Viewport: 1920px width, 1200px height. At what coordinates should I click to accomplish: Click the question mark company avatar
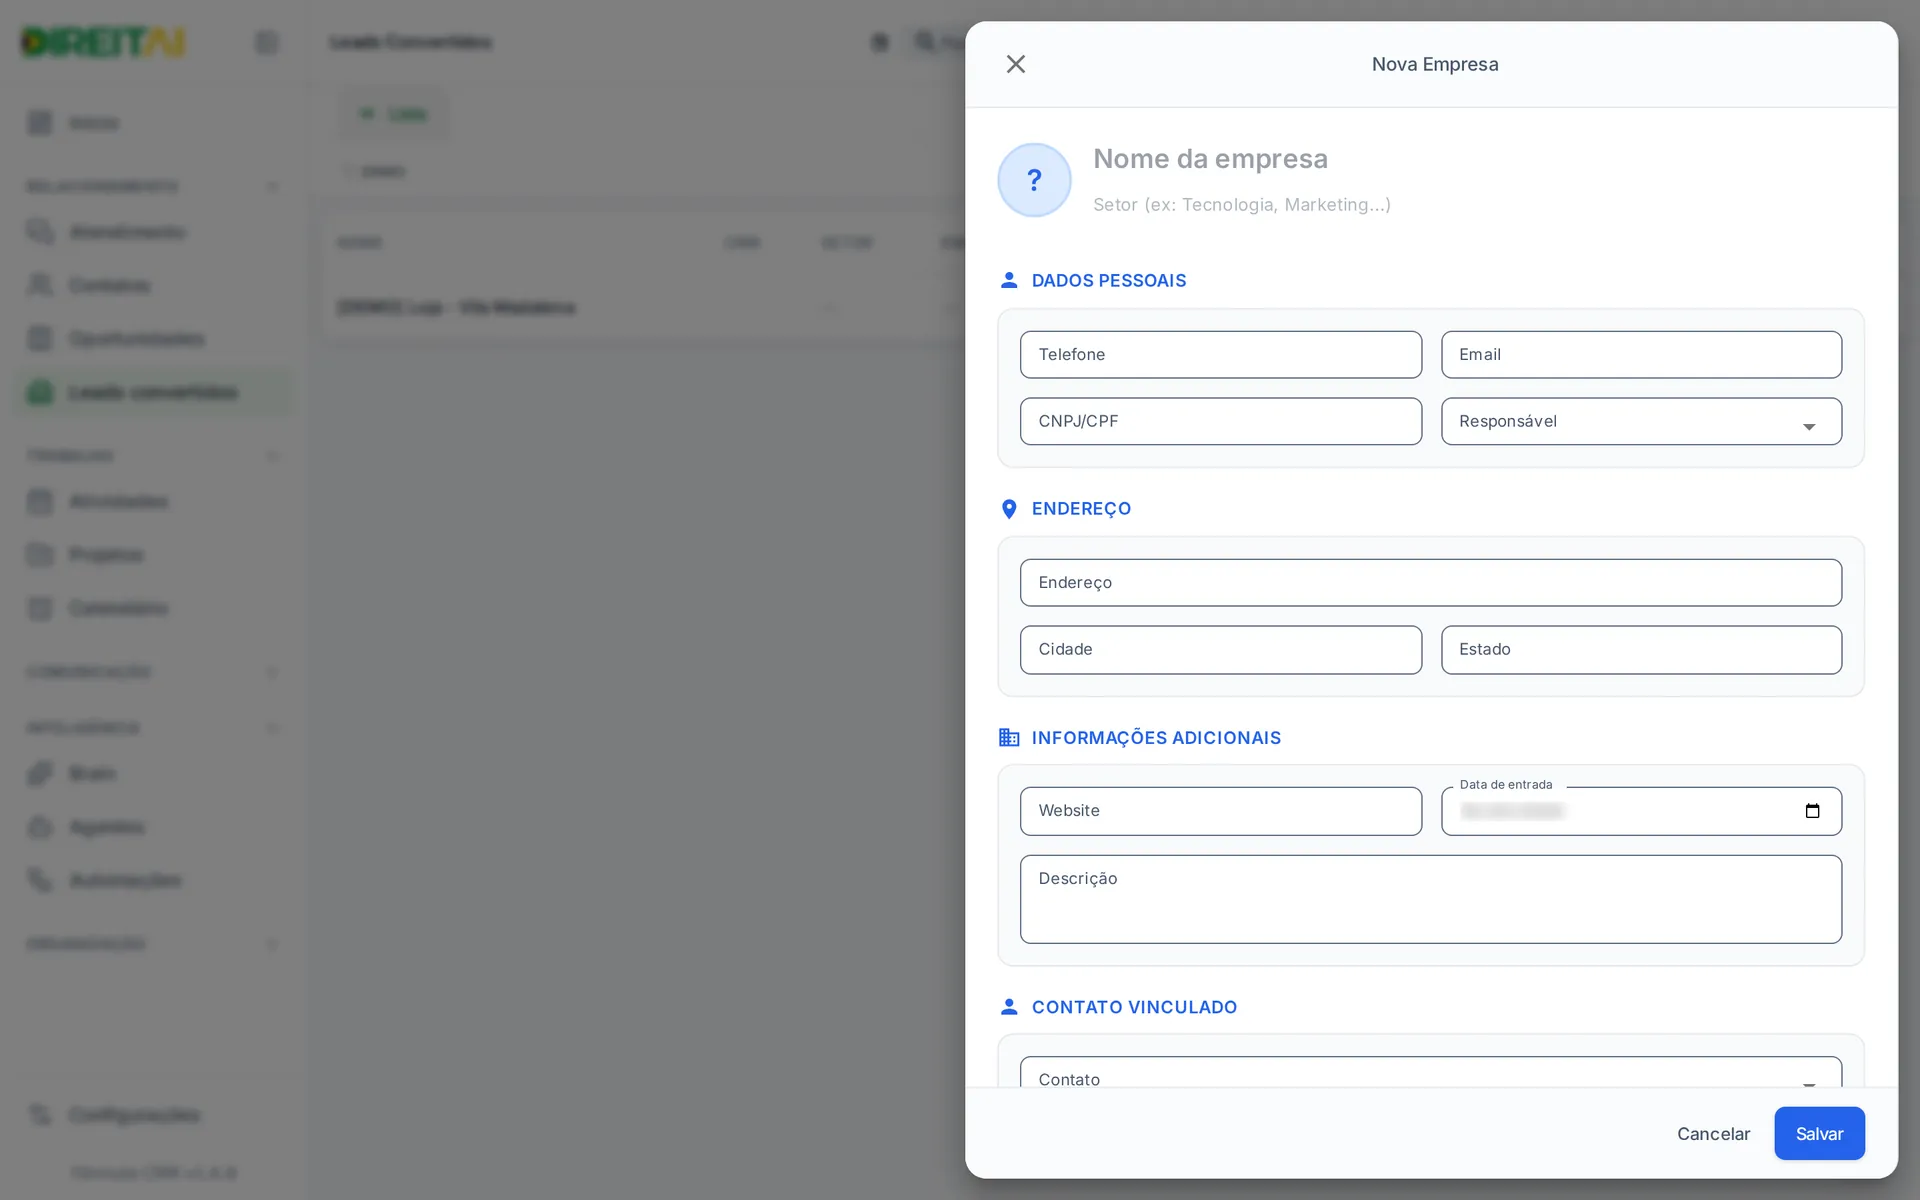click(1034, 180)
